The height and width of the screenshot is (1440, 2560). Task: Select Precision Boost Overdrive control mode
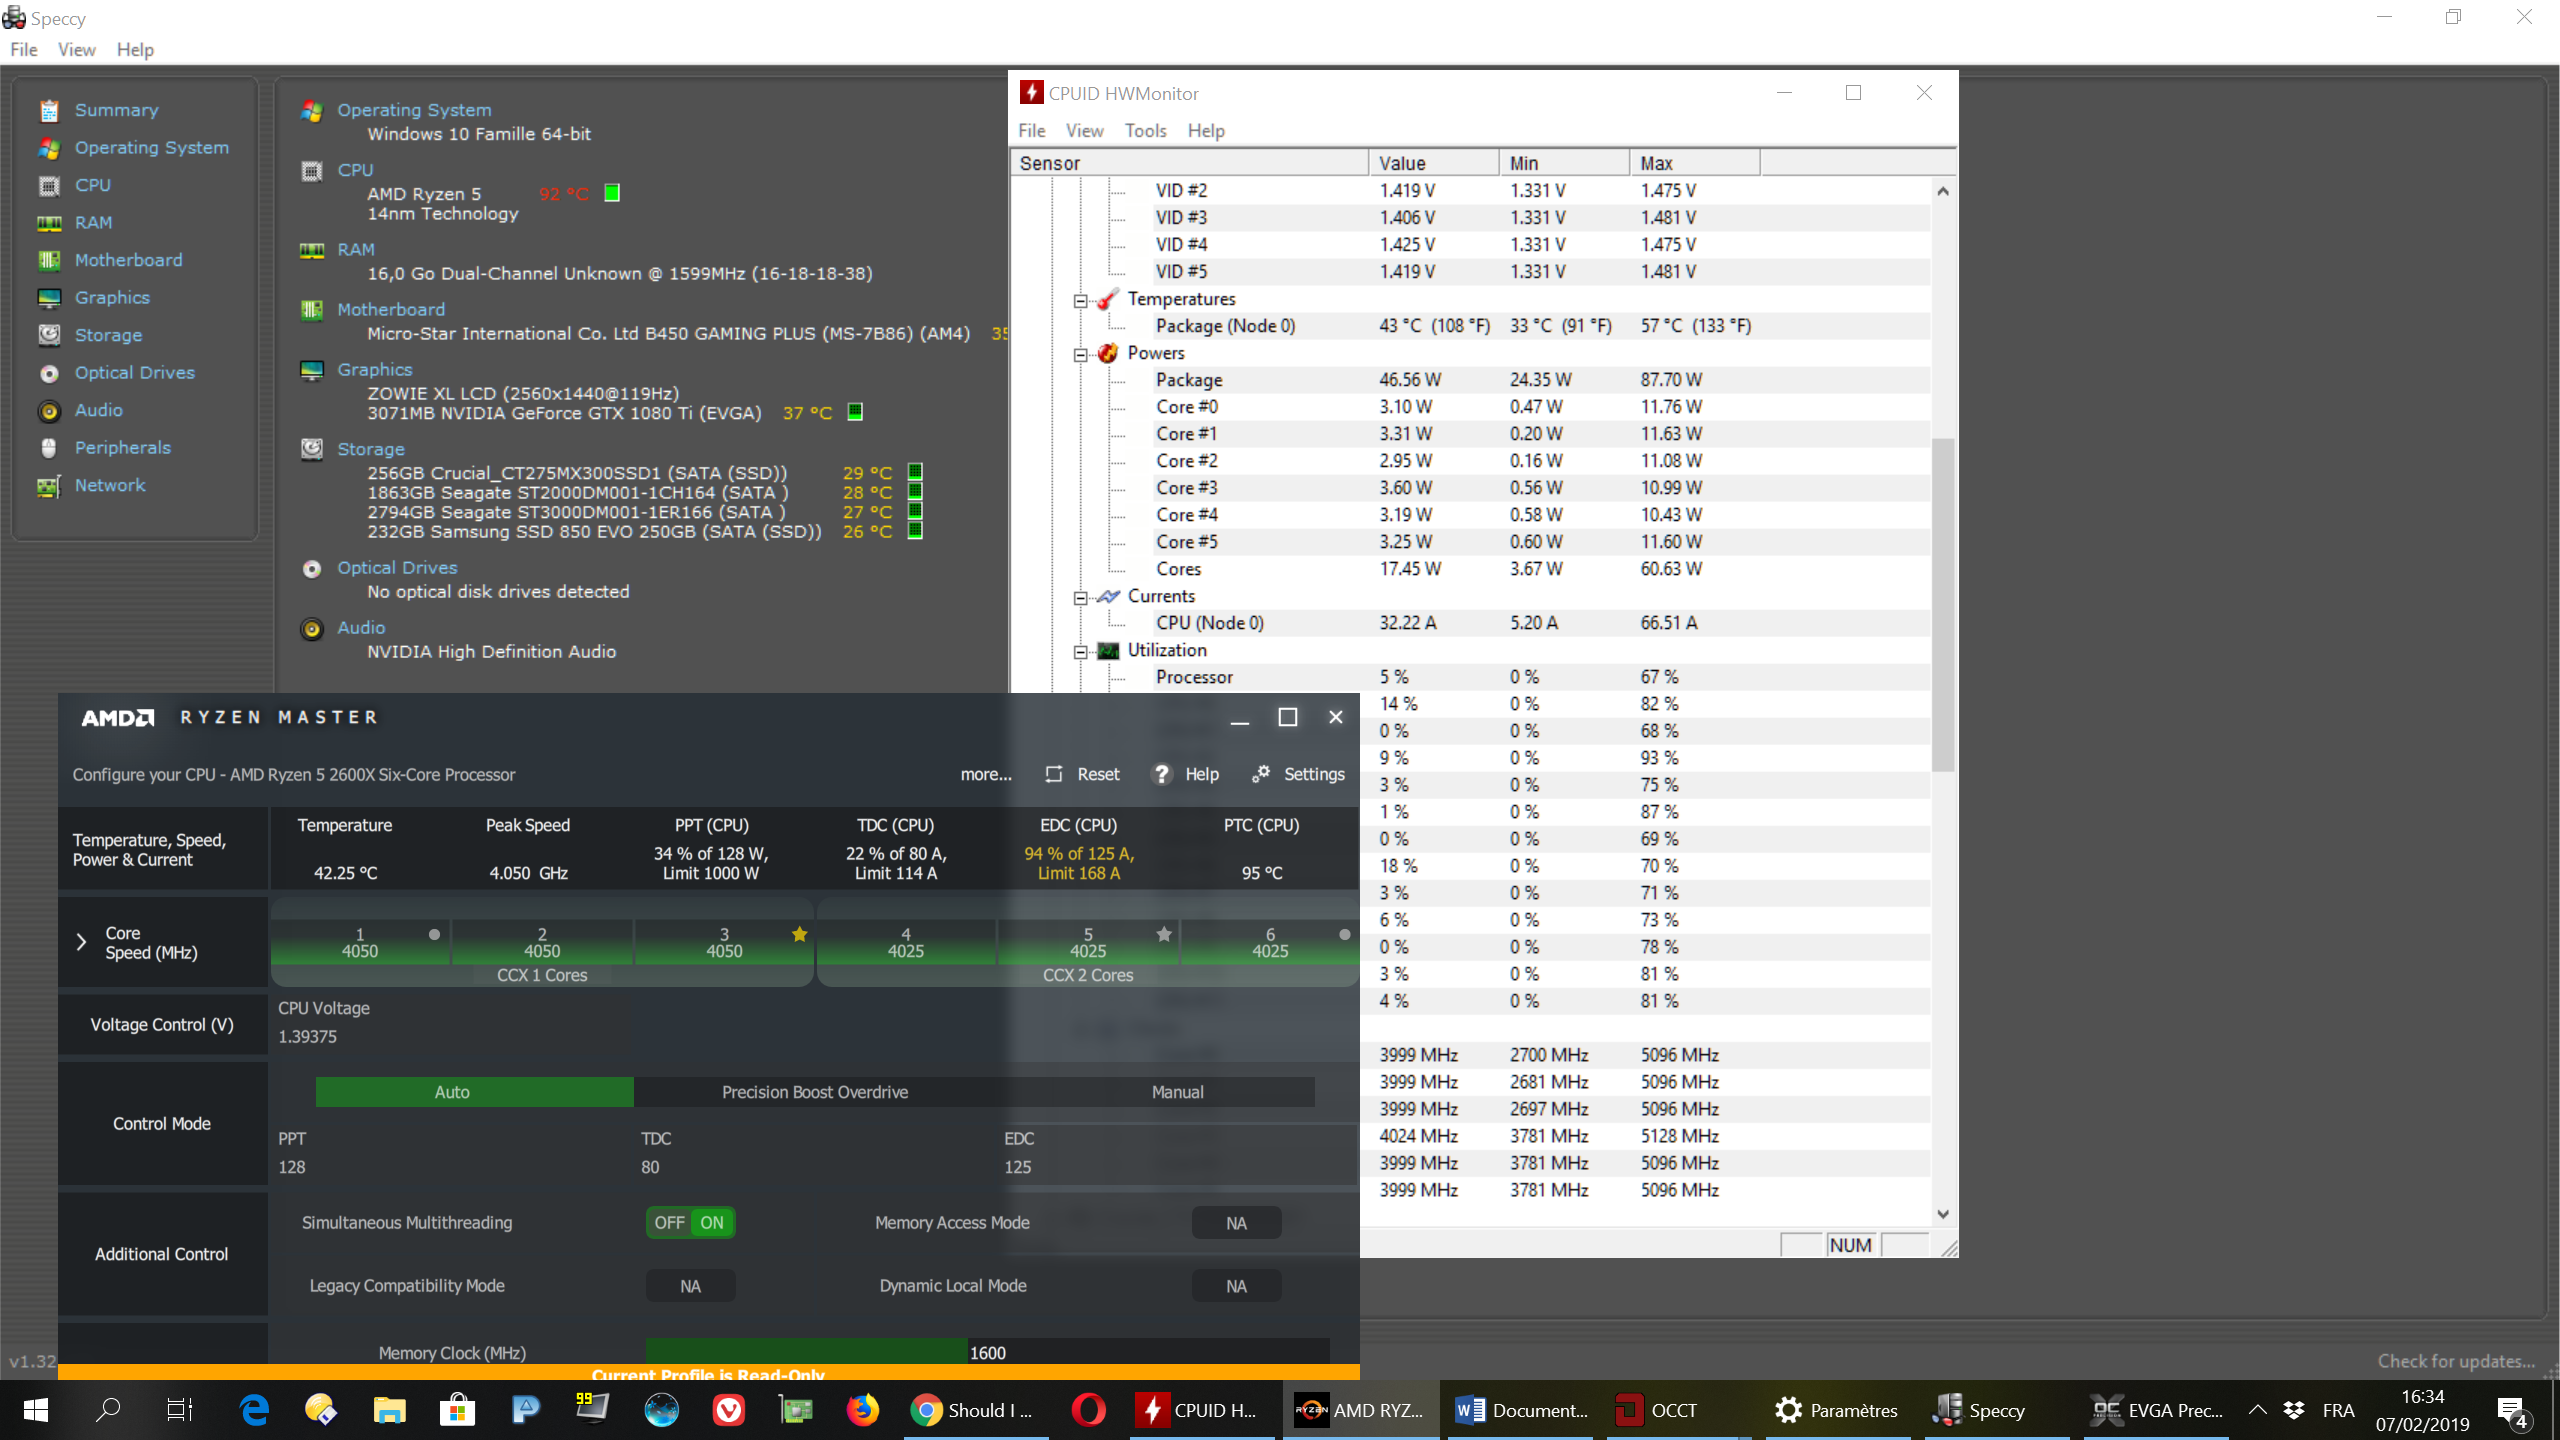815,1092
